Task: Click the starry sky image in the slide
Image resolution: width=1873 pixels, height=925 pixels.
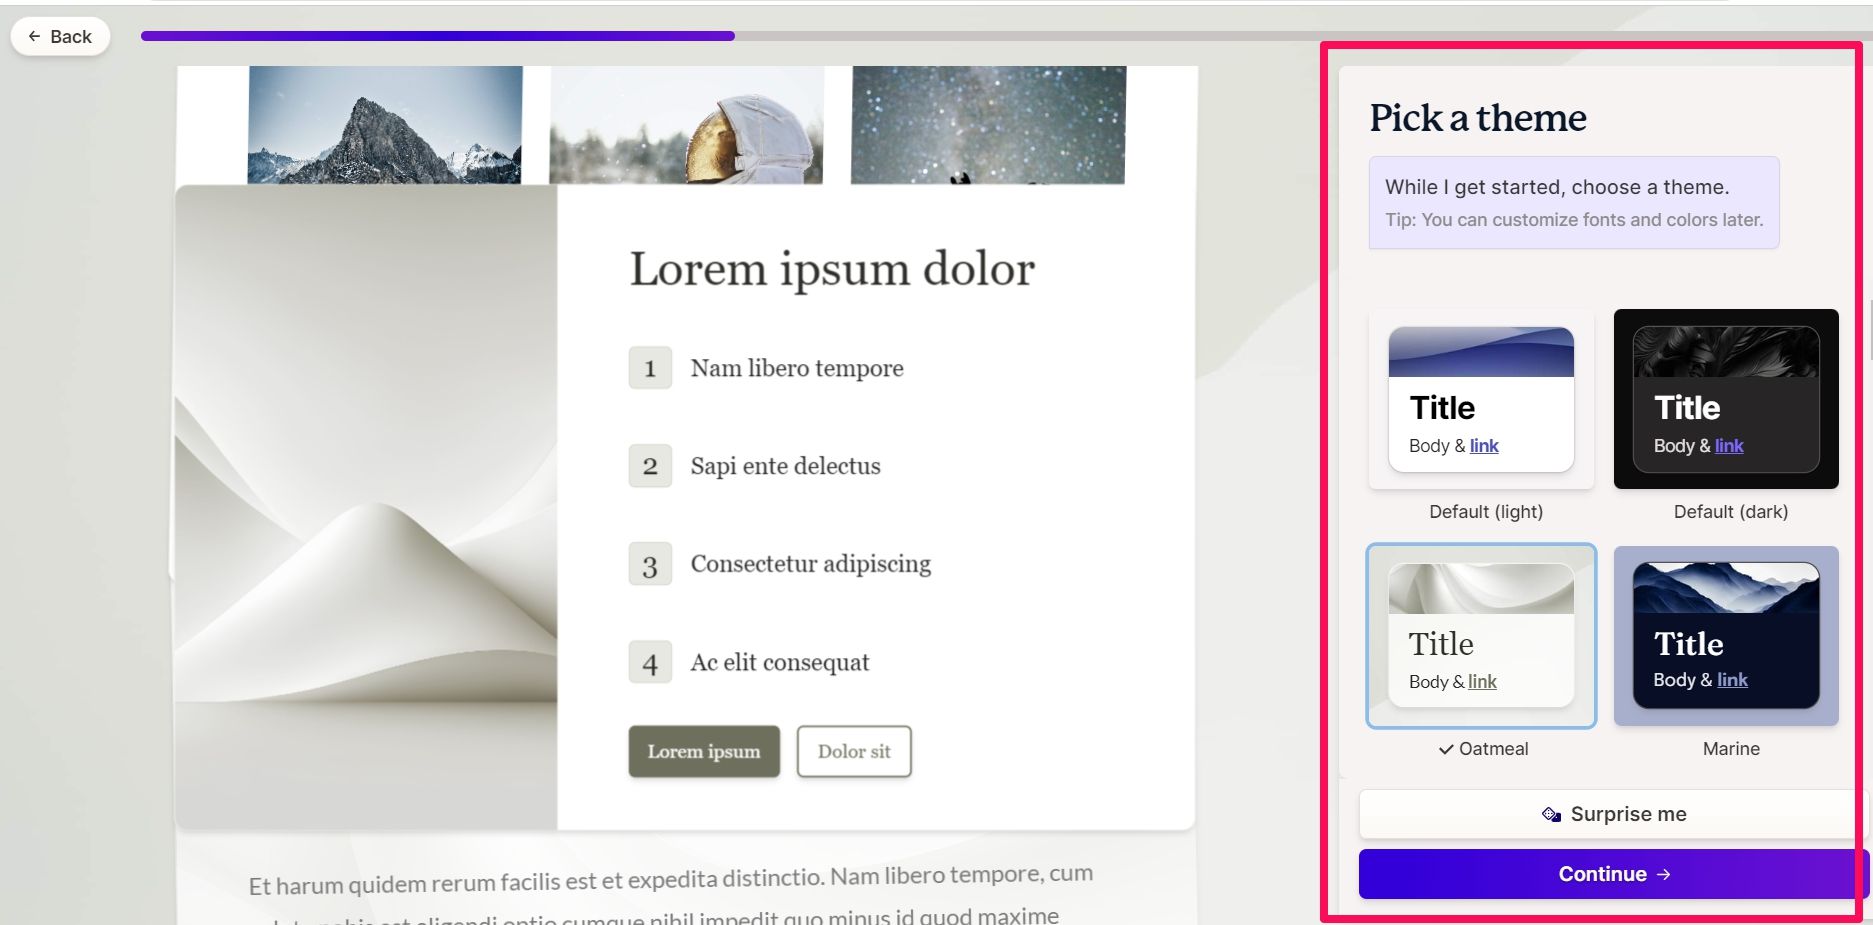Action: click(x=987, y=125)
